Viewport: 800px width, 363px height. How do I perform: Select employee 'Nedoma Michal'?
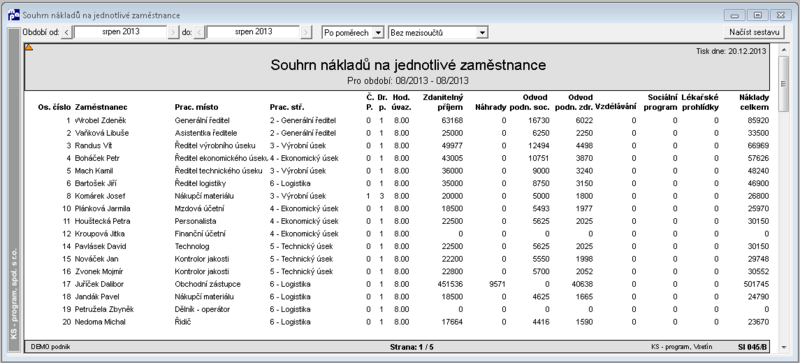coord(100,322)
